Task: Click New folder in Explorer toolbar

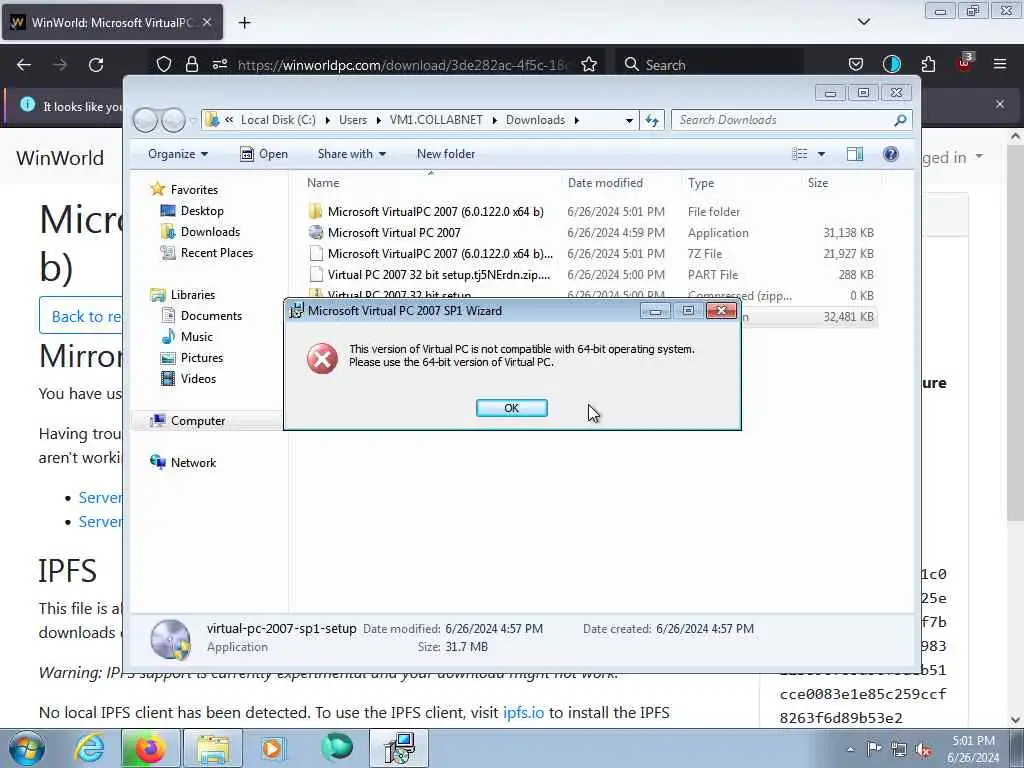Action: (446, 154)
